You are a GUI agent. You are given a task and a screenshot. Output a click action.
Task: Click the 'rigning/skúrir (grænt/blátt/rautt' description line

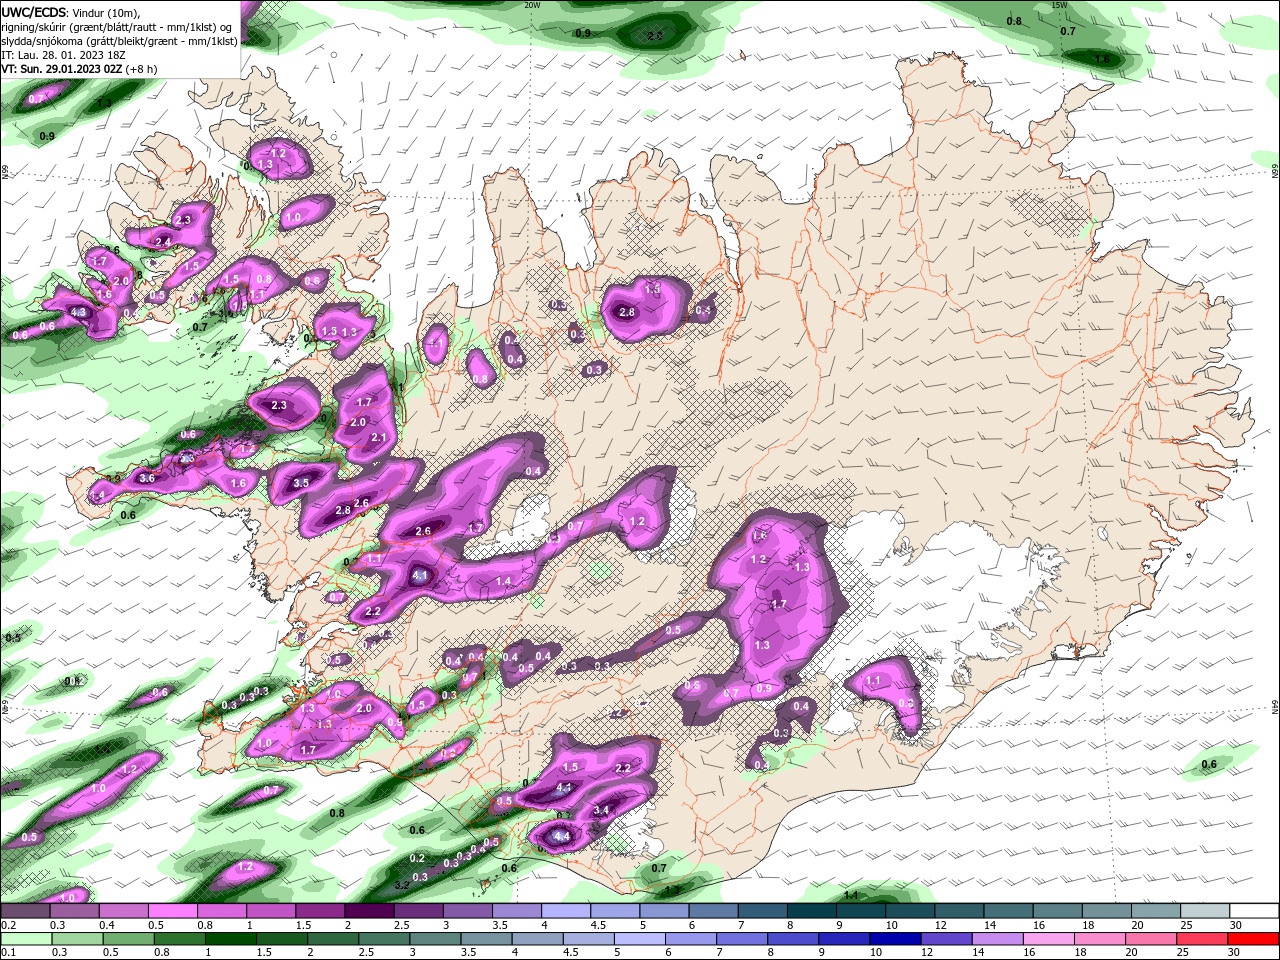[118, 27]
